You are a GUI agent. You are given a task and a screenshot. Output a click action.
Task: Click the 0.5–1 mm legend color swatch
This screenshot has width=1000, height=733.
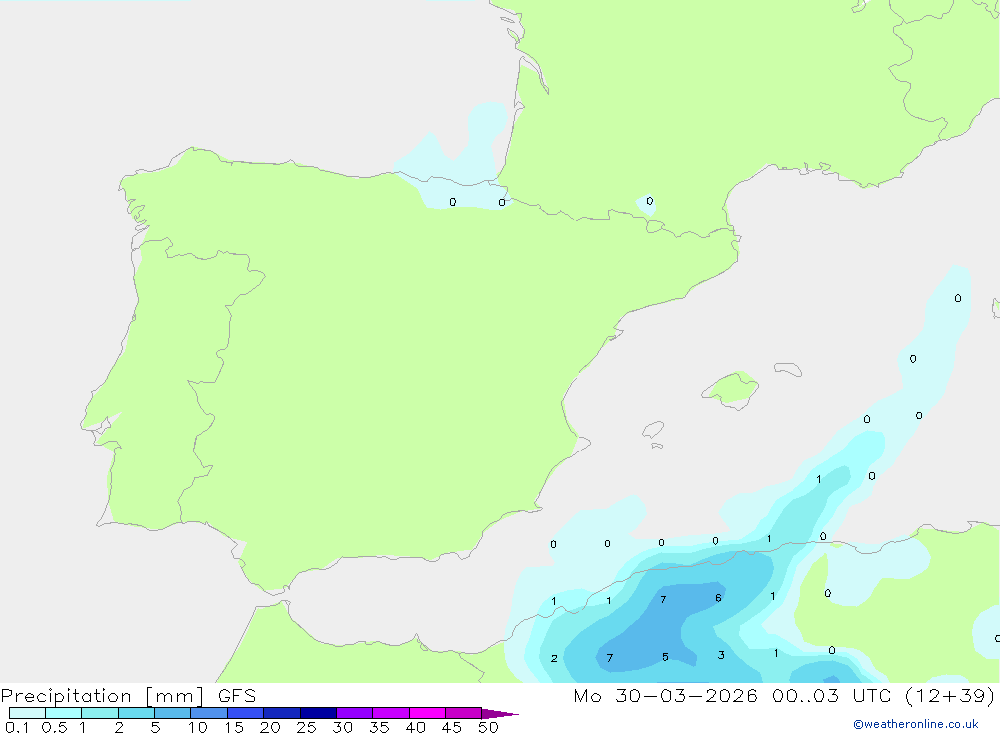click(63, 713)
